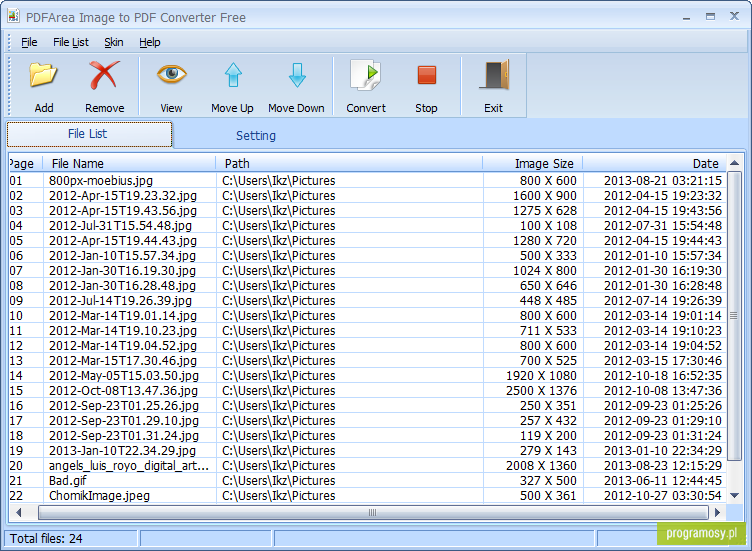Click the vertical scrollbar thumb

[x=734, y=316]
